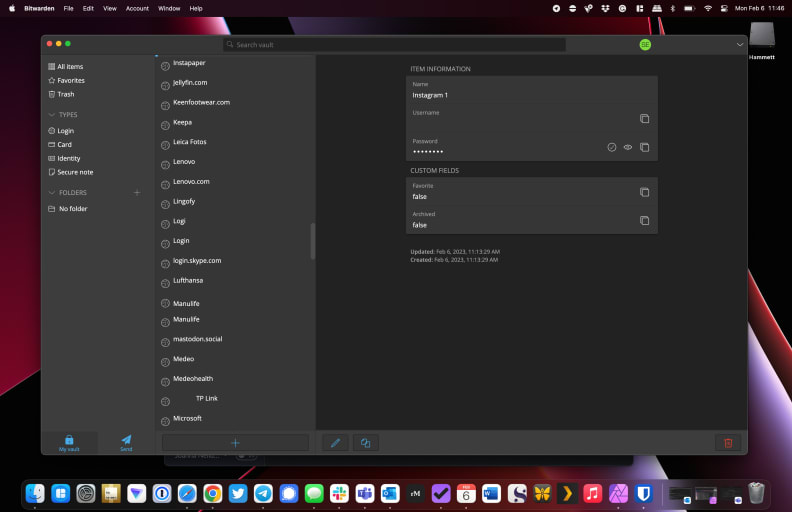This screenshot has height=512, width=792.
Task: Open the Instapaper vault entry
Action: 234,64
